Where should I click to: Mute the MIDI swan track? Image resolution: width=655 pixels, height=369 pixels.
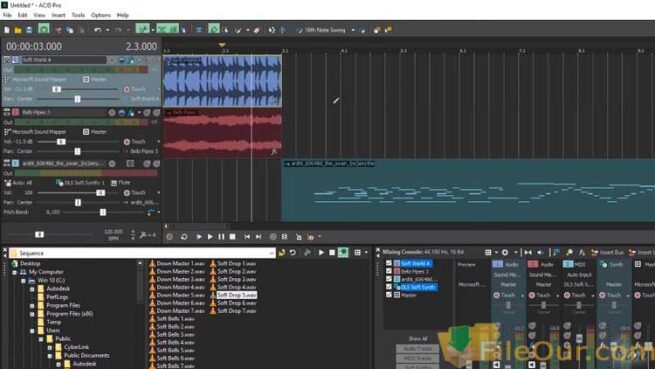[147, 164]
